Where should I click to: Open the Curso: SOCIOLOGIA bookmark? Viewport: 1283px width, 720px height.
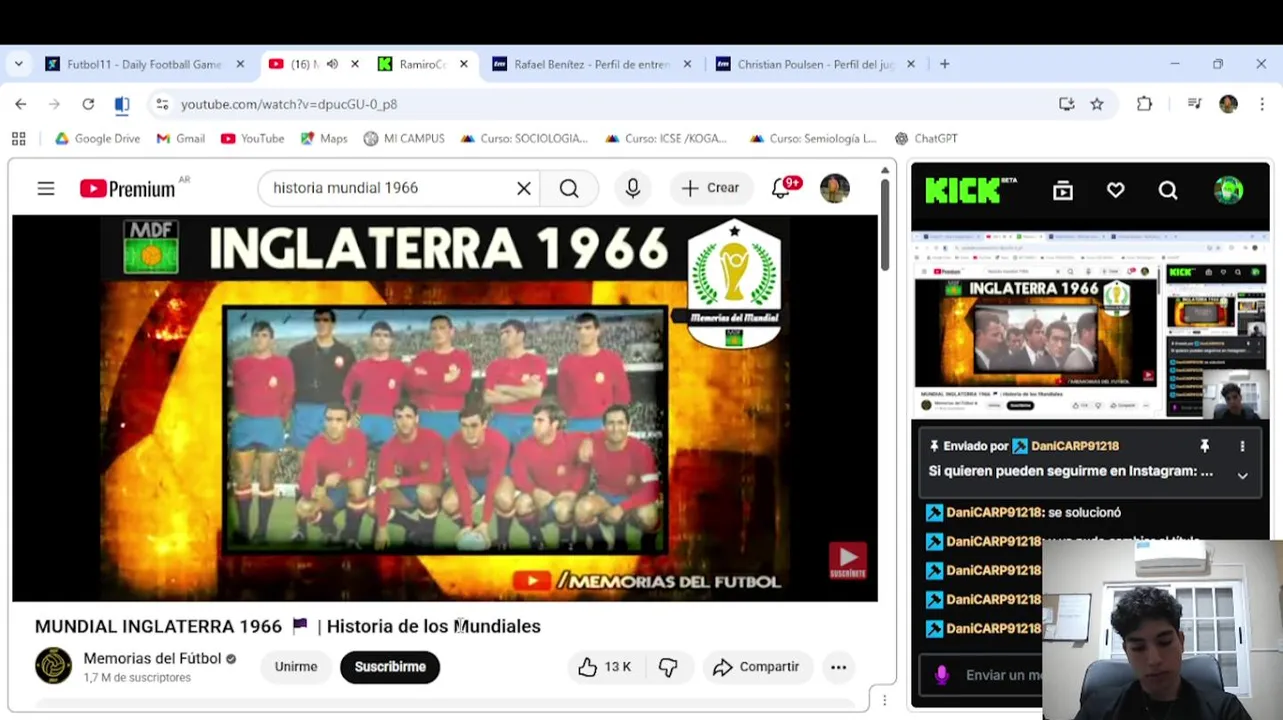[524, 139]
